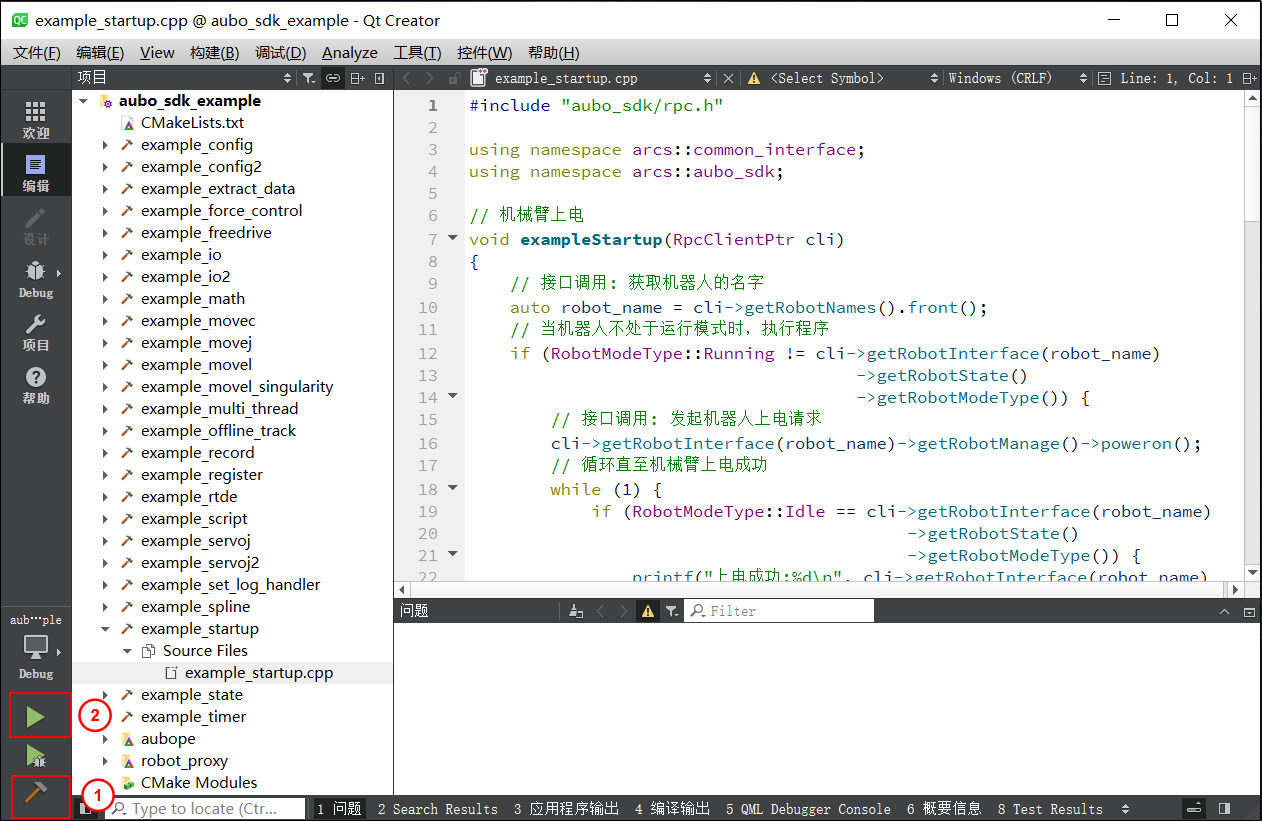Expand the robot_proxy node
Viewport: 1262px width, 821px height.
[x=105, y=761]
